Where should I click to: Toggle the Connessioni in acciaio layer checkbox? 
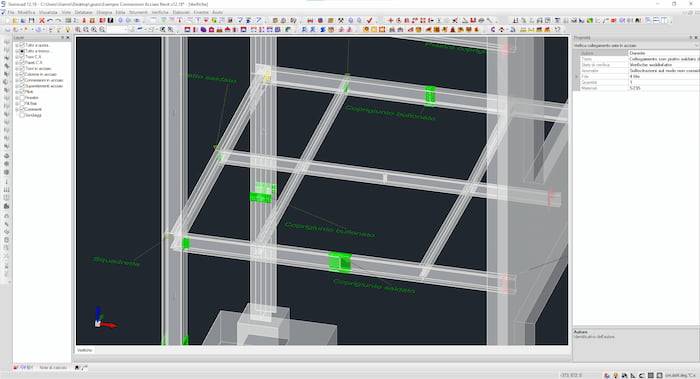(22, 80)
